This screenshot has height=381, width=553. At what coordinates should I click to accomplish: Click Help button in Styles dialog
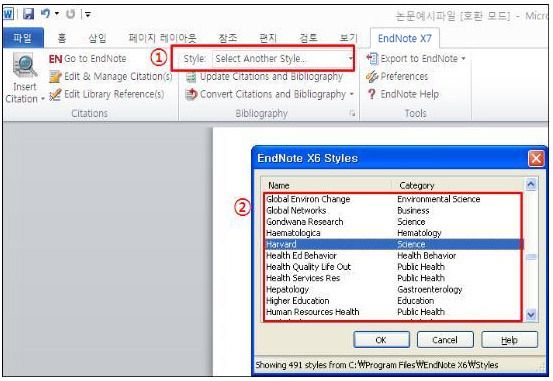tap(510, 340)
